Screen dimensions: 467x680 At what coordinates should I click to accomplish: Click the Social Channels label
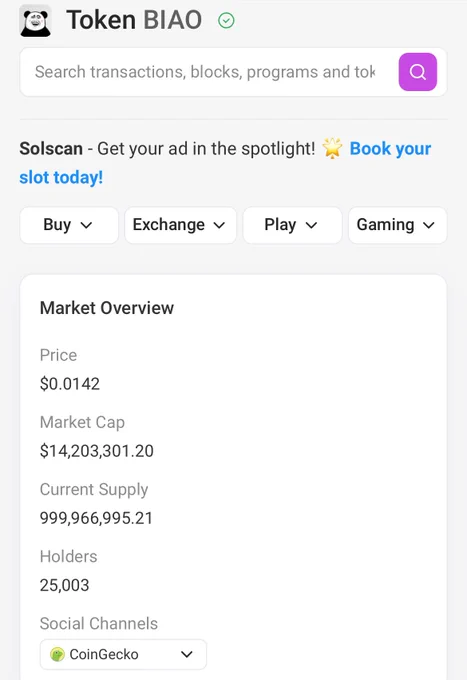coord(99,623)
